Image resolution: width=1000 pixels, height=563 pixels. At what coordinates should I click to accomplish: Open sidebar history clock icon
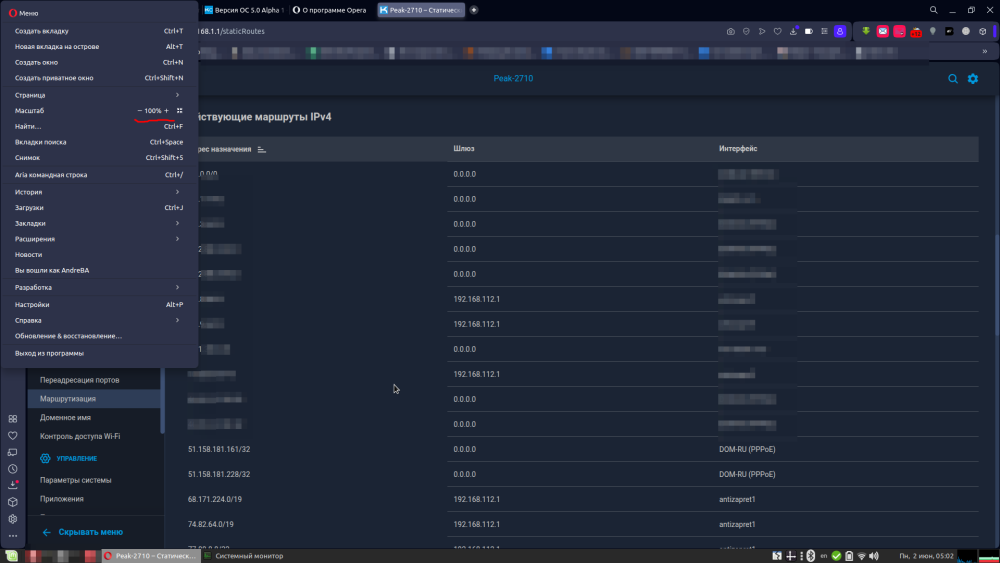click(x=13, y=469)
